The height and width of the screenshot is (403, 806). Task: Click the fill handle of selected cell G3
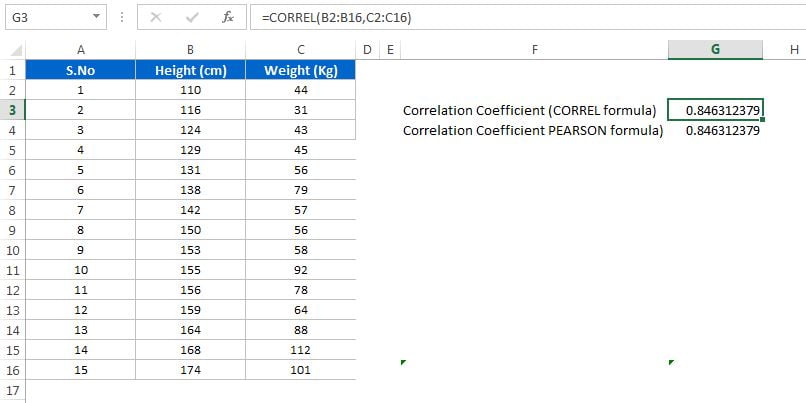click(x=763, y=120)
